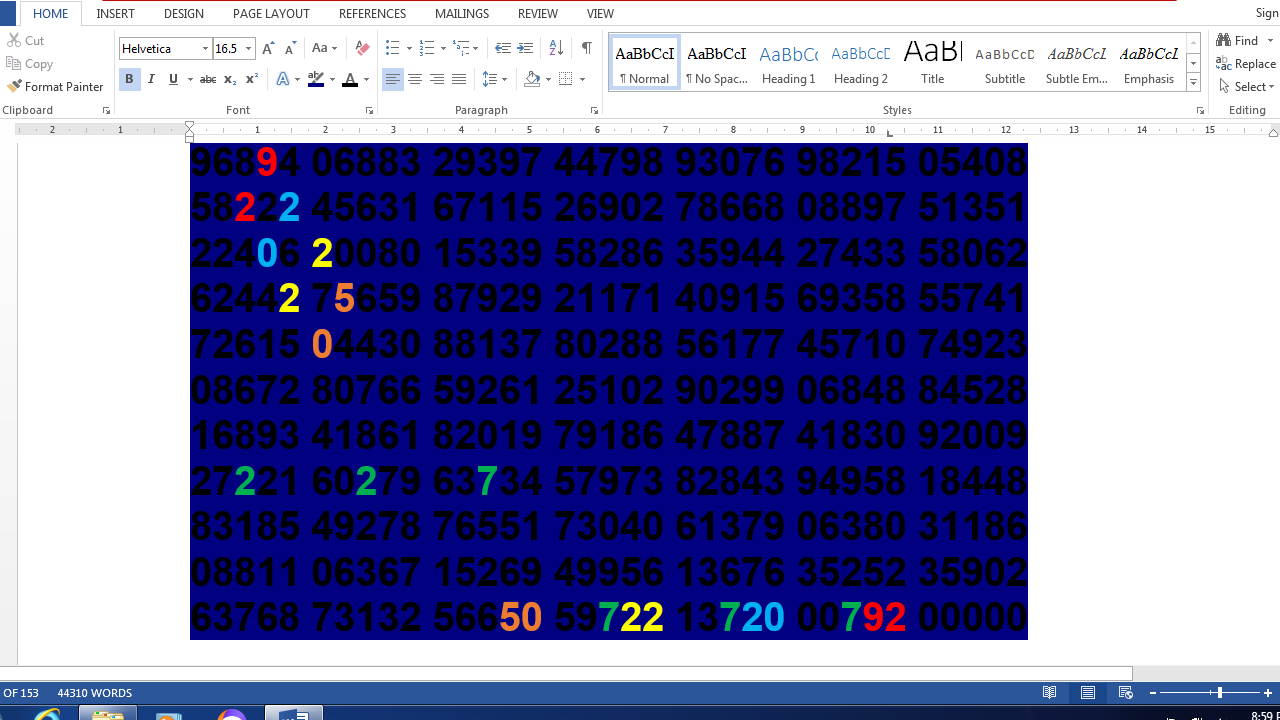The width and height of the screenshot is (1280, 720).
Task: Apply the Heading 1 style
Action: tap(788, 64)
